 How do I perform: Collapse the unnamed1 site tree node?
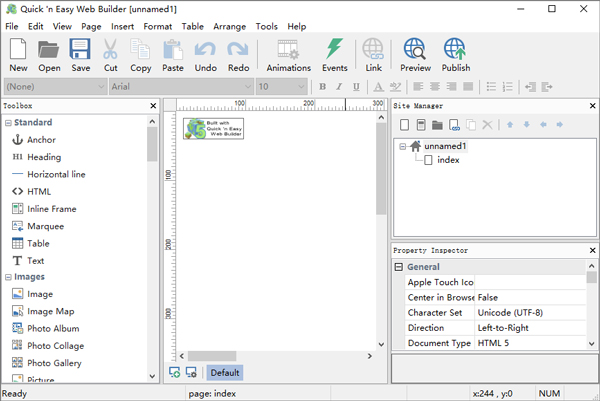point(403,146)
